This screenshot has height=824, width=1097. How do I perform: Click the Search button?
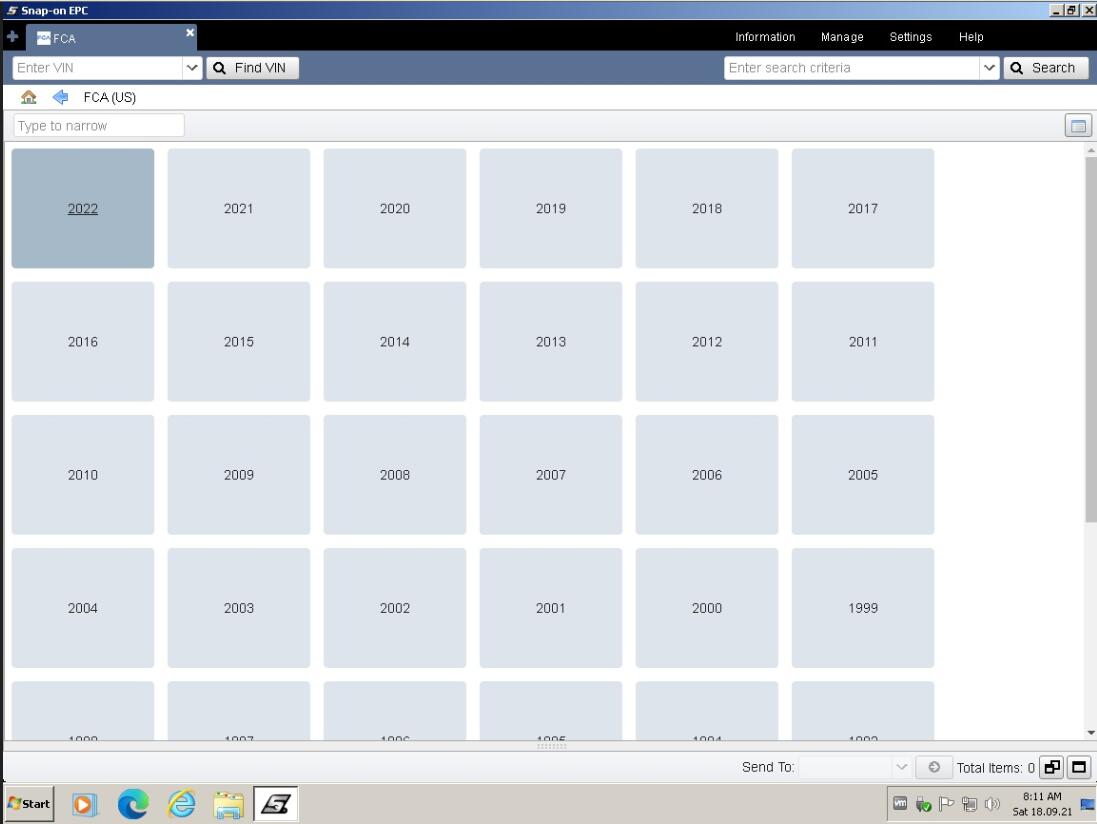(x=1045, y=68)
